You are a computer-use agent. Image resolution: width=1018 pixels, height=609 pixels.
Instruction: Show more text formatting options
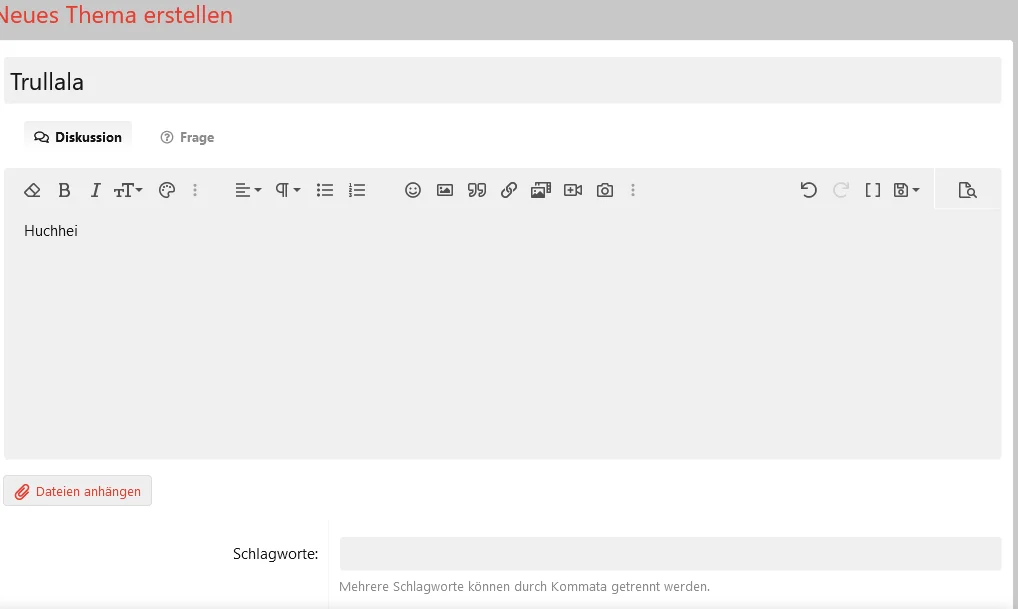click(x=195, y=190)
